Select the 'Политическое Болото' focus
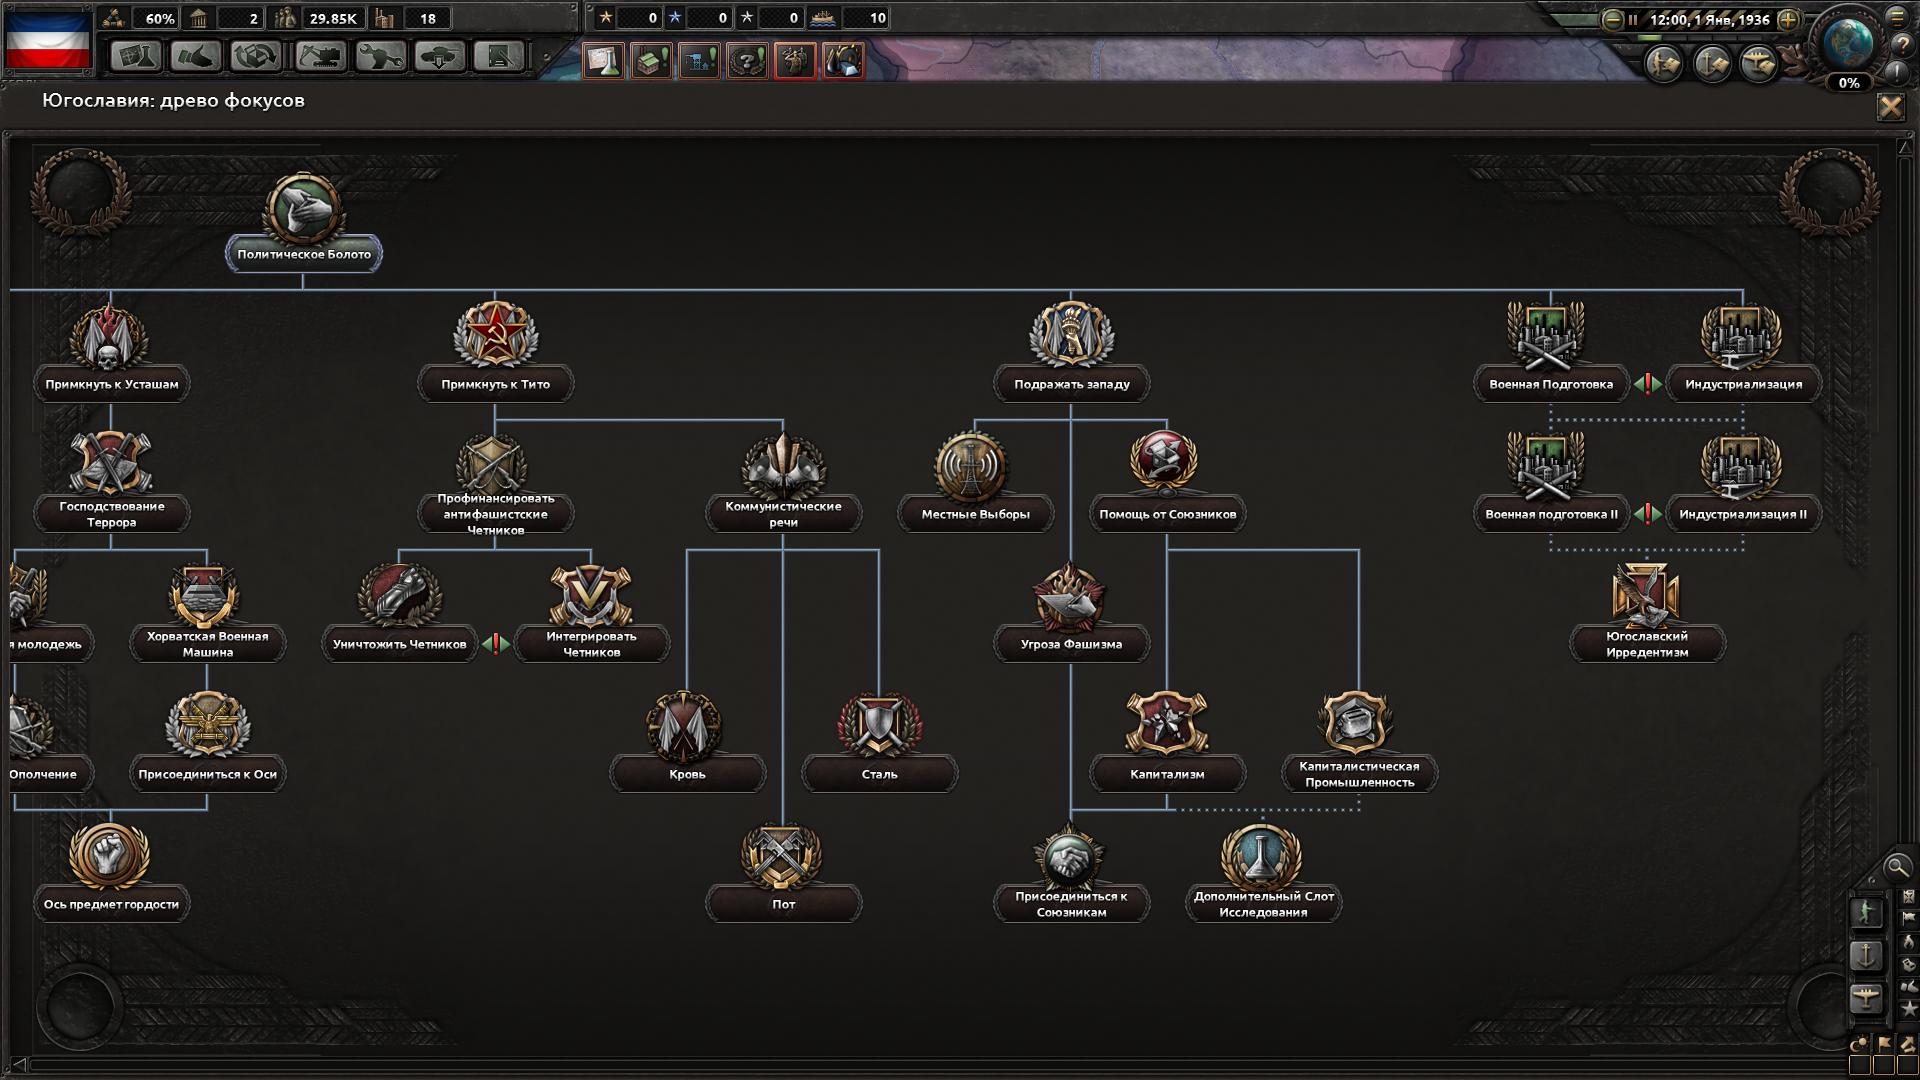Screen dimensions: 1920x1080 (x=304, y=223)
